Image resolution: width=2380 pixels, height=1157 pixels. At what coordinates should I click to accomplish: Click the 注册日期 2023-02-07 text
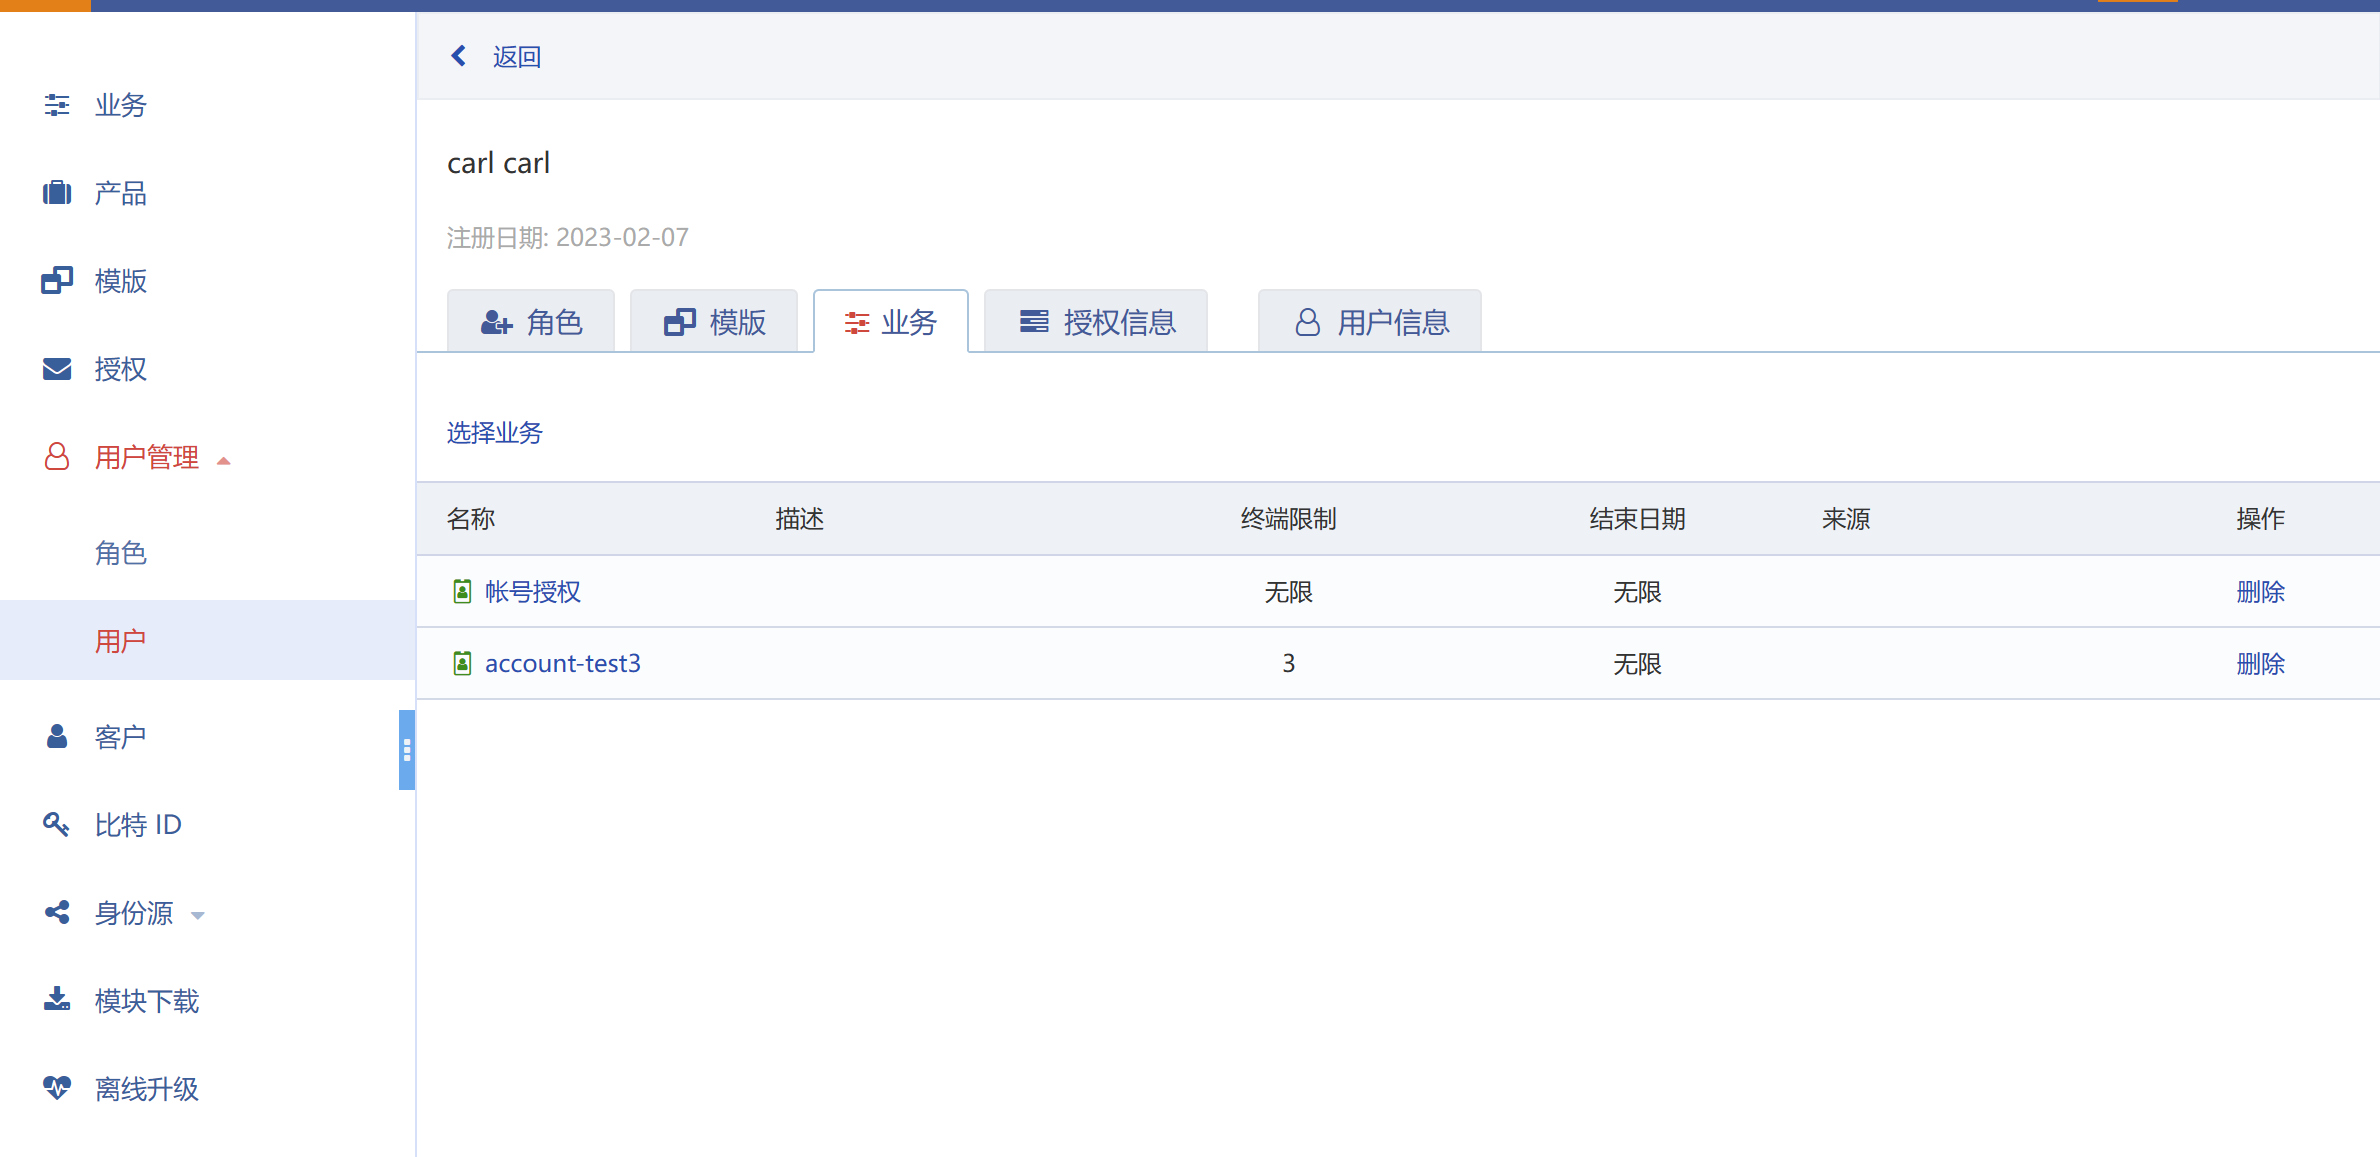pos(567,237)
